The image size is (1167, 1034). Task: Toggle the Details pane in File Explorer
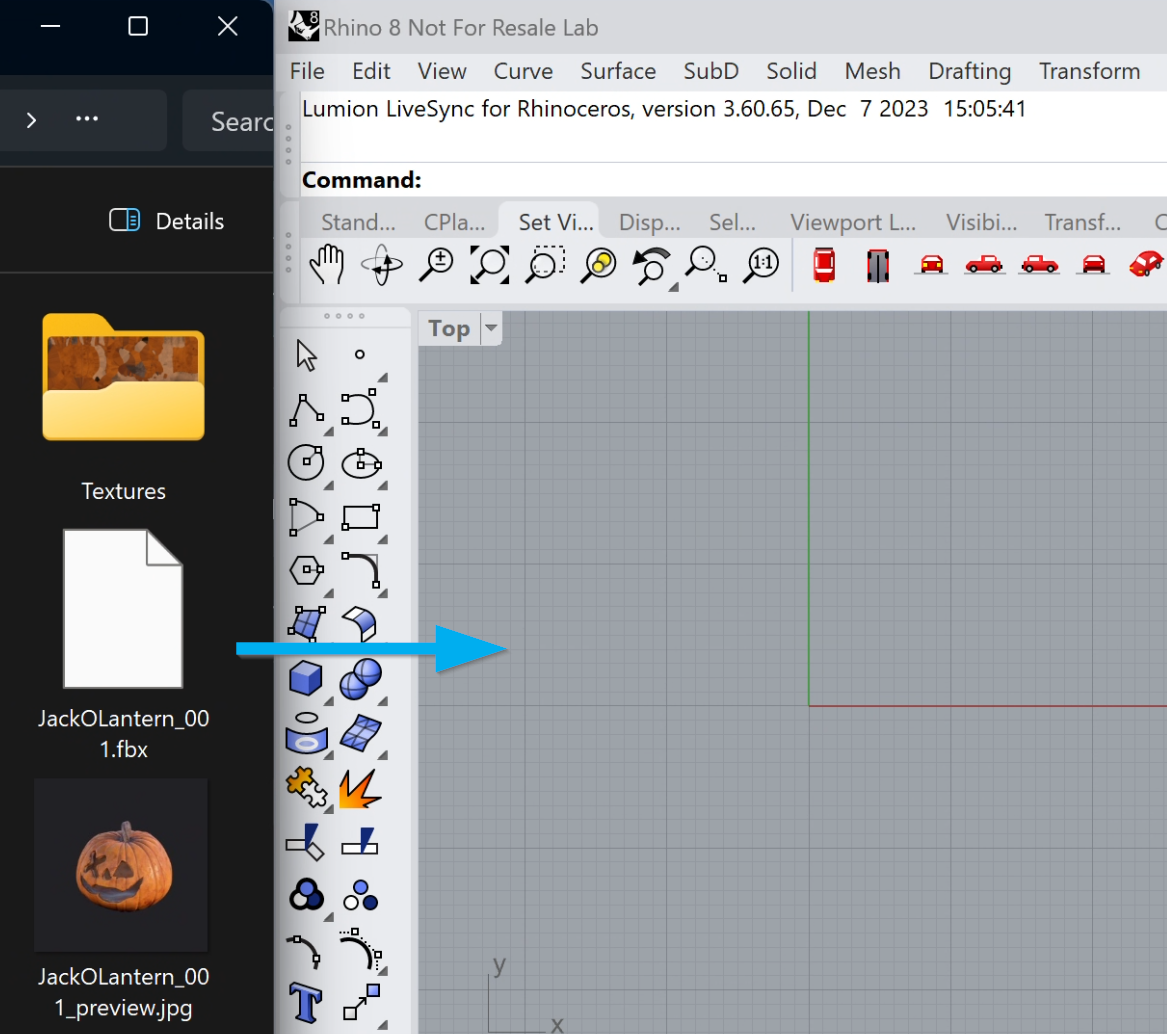coord(167,221)
